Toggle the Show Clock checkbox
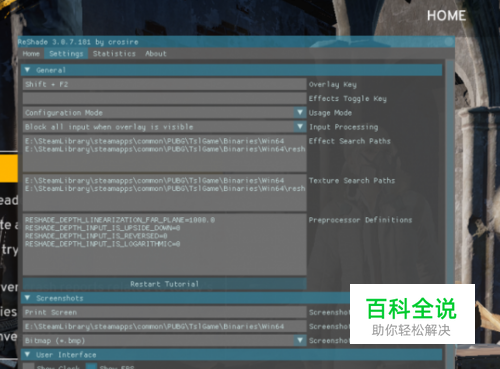The width and height of the screenshot is (500, 369). [29, 366]
